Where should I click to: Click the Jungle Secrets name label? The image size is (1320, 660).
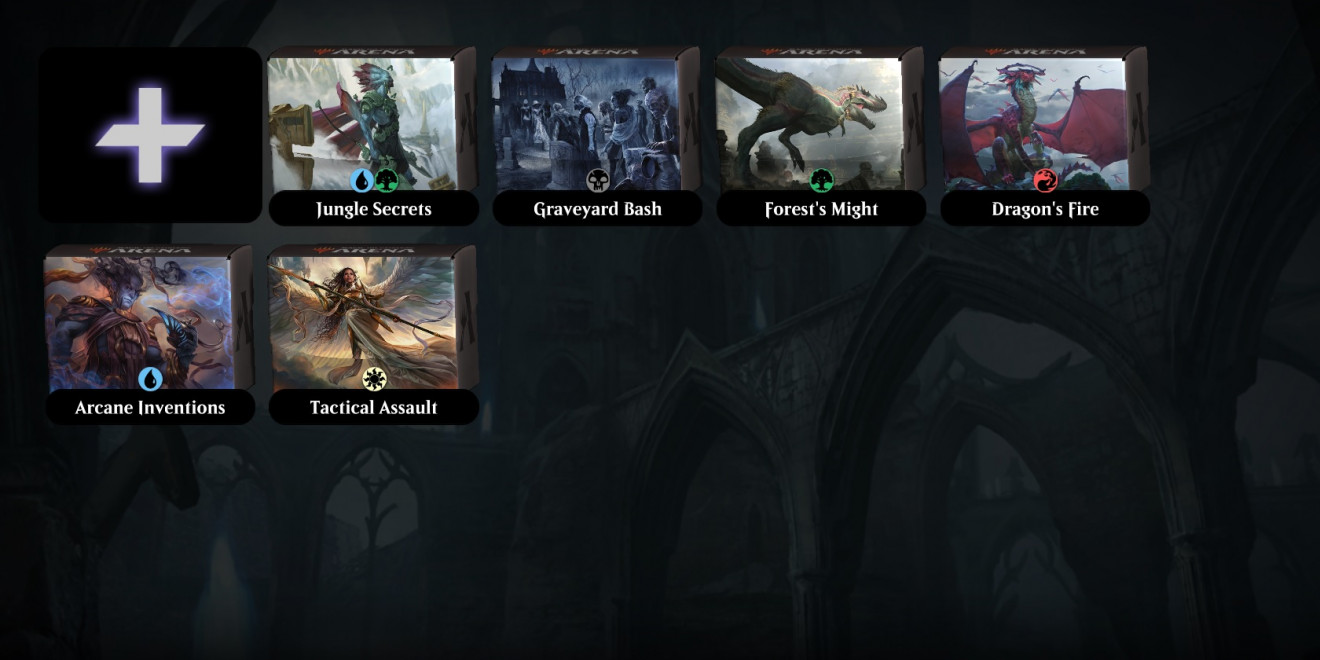tap(374, 209)
